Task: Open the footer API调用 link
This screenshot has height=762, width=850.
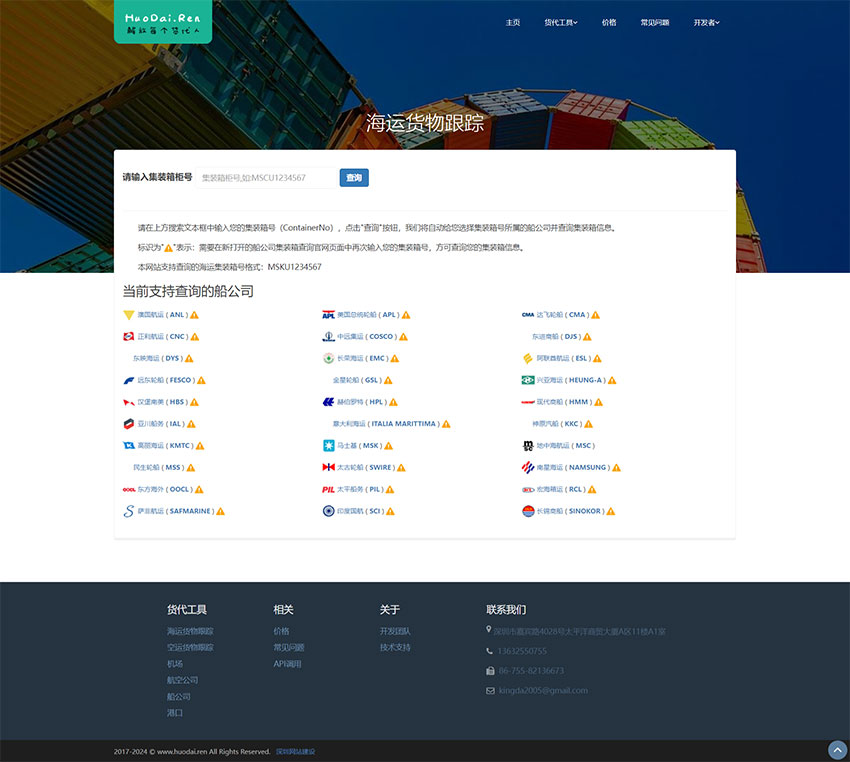Action: (287, 664)
